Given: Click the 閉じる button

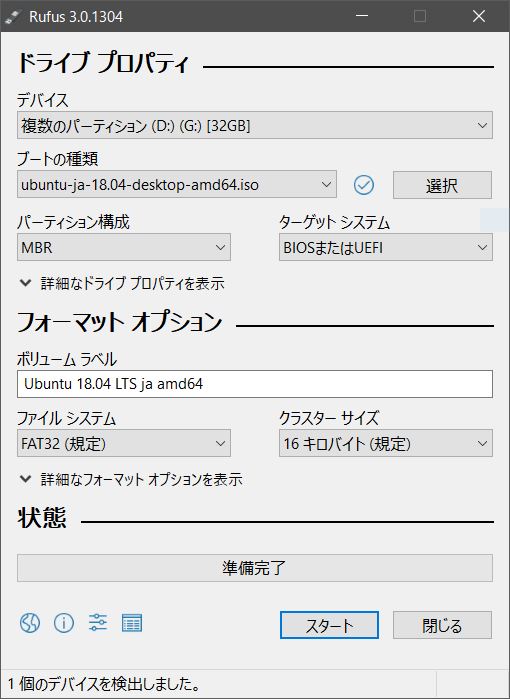Looking at the screenshot, I should (x=442, y=625).
